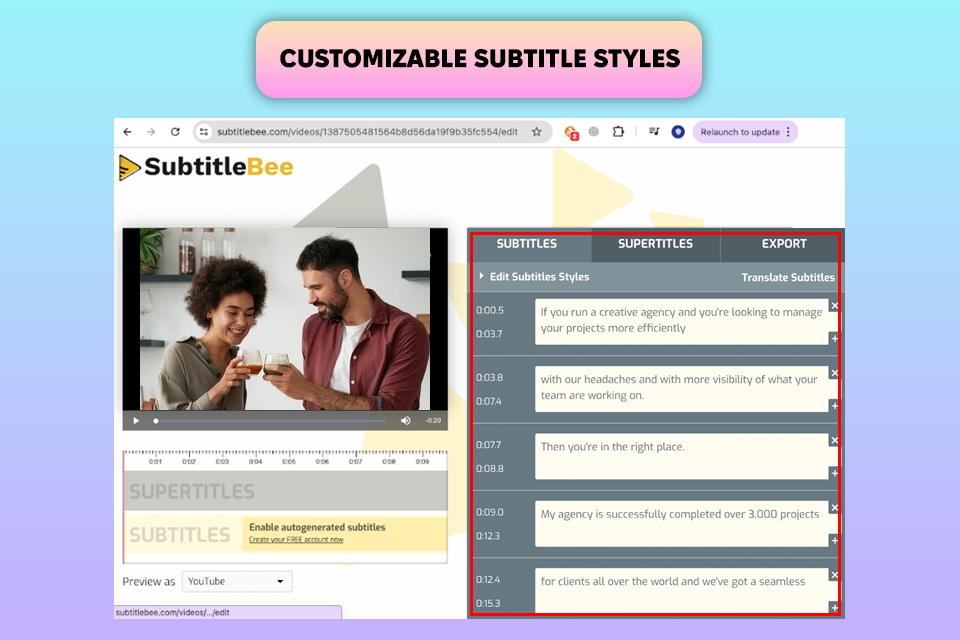Click end time 0:03.7
The width and height of the screenshot is (960, 640).
[x=489, y=334]
